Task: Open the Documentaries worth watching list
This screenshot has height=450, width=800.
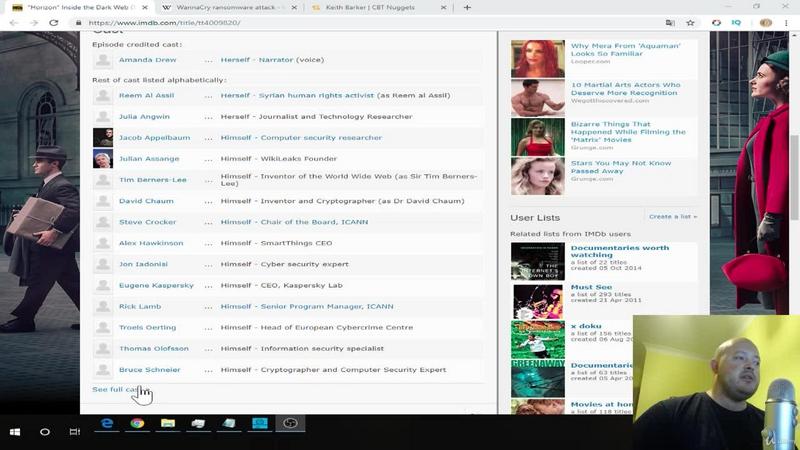Action: click(x=619, y=252)
